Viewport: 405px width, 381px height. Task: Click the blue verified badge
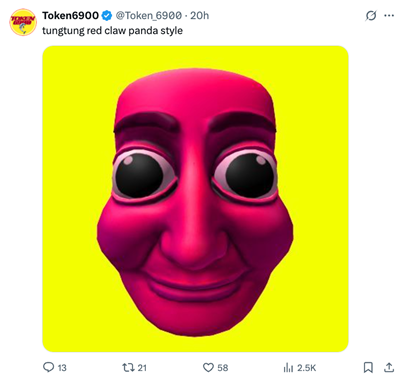click(x=107, y=15)
